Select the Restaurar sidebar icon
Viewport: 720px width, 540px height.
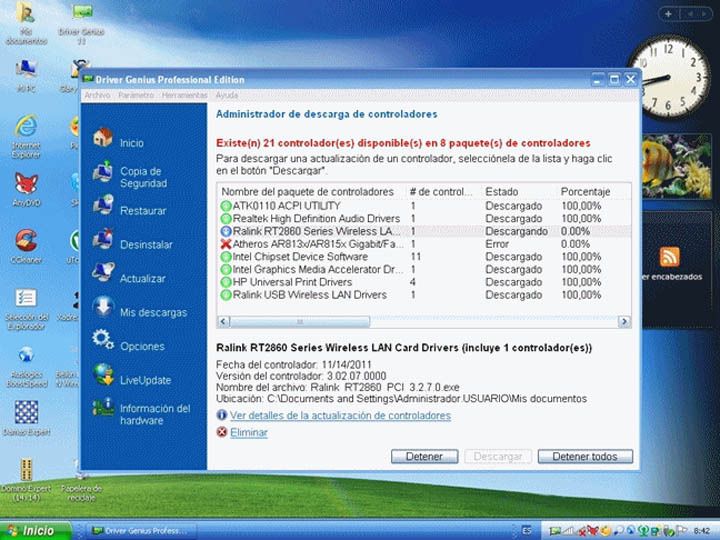coord(103,205)
